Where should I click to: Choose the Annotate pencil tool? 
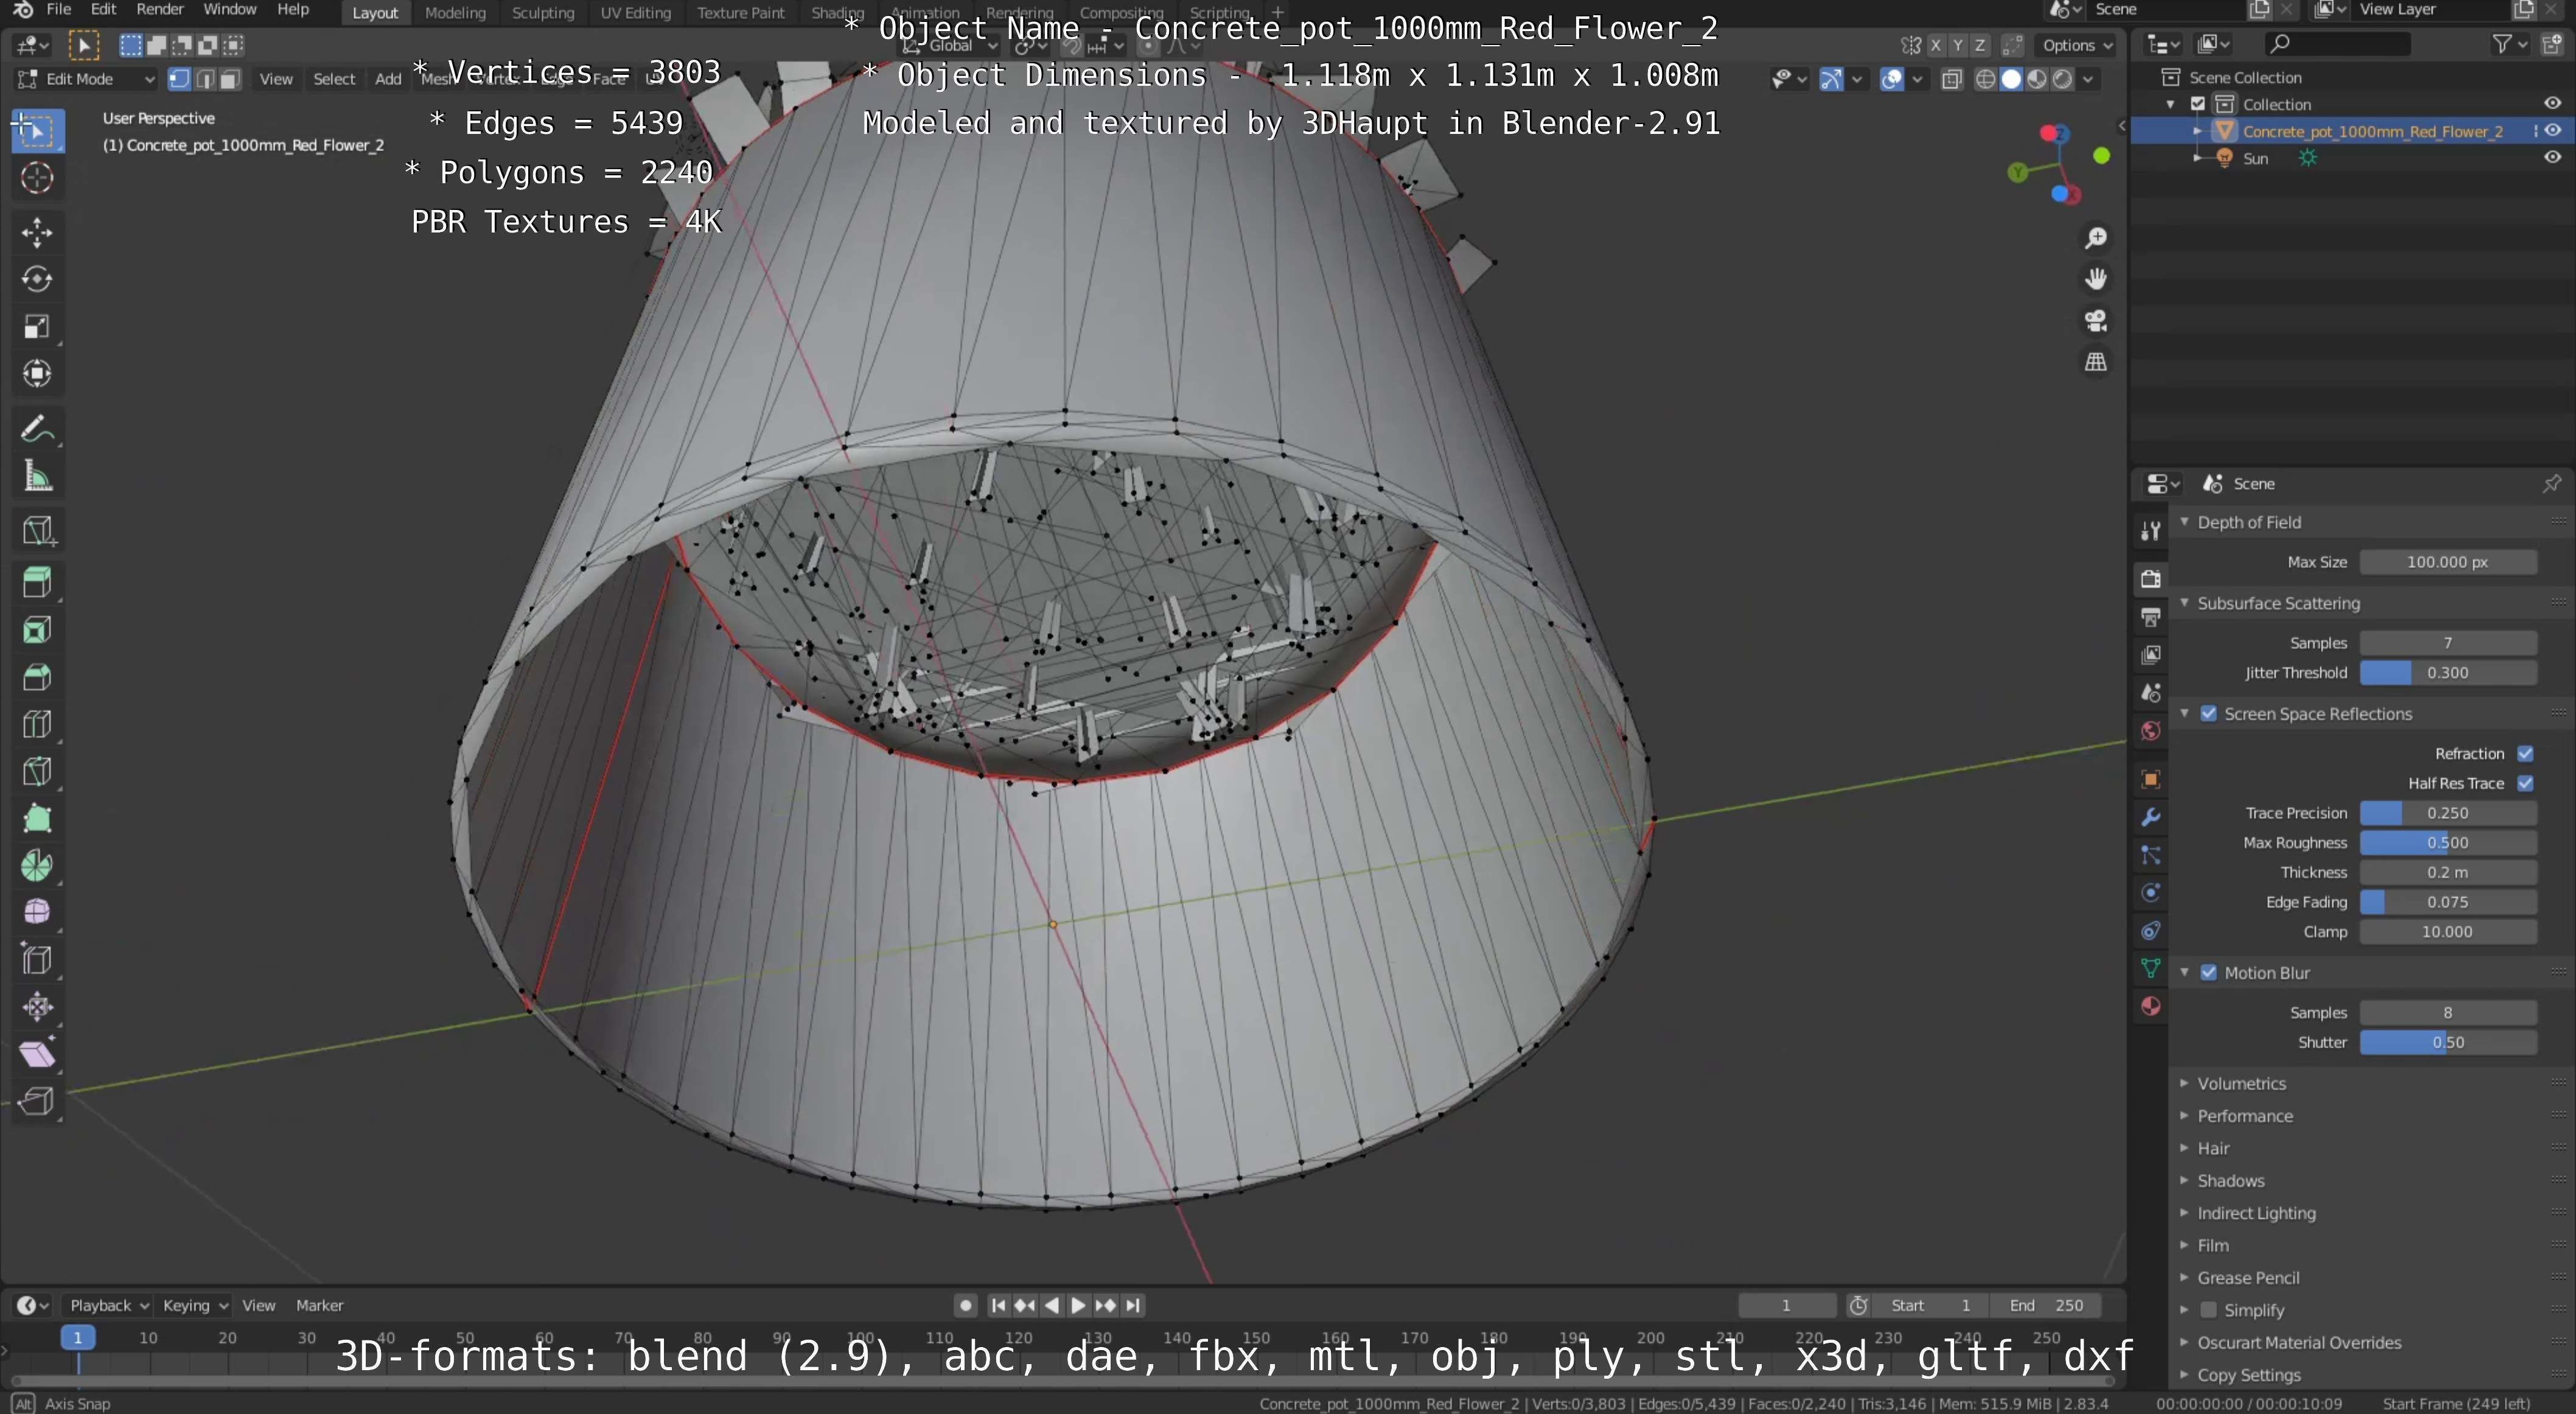coord(37,430)
